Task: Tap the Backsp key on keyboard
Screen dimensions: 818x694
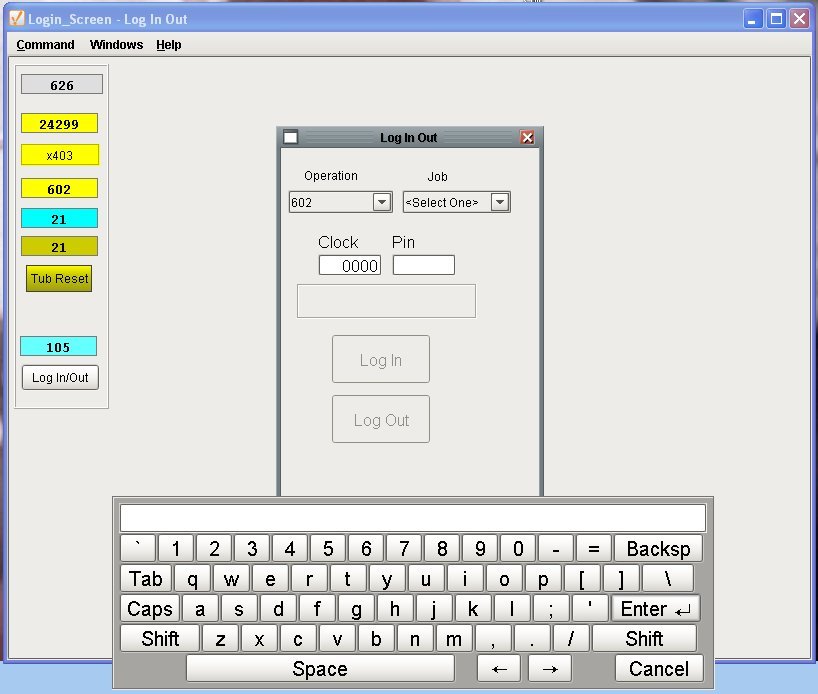Action: tap(658, 548)
